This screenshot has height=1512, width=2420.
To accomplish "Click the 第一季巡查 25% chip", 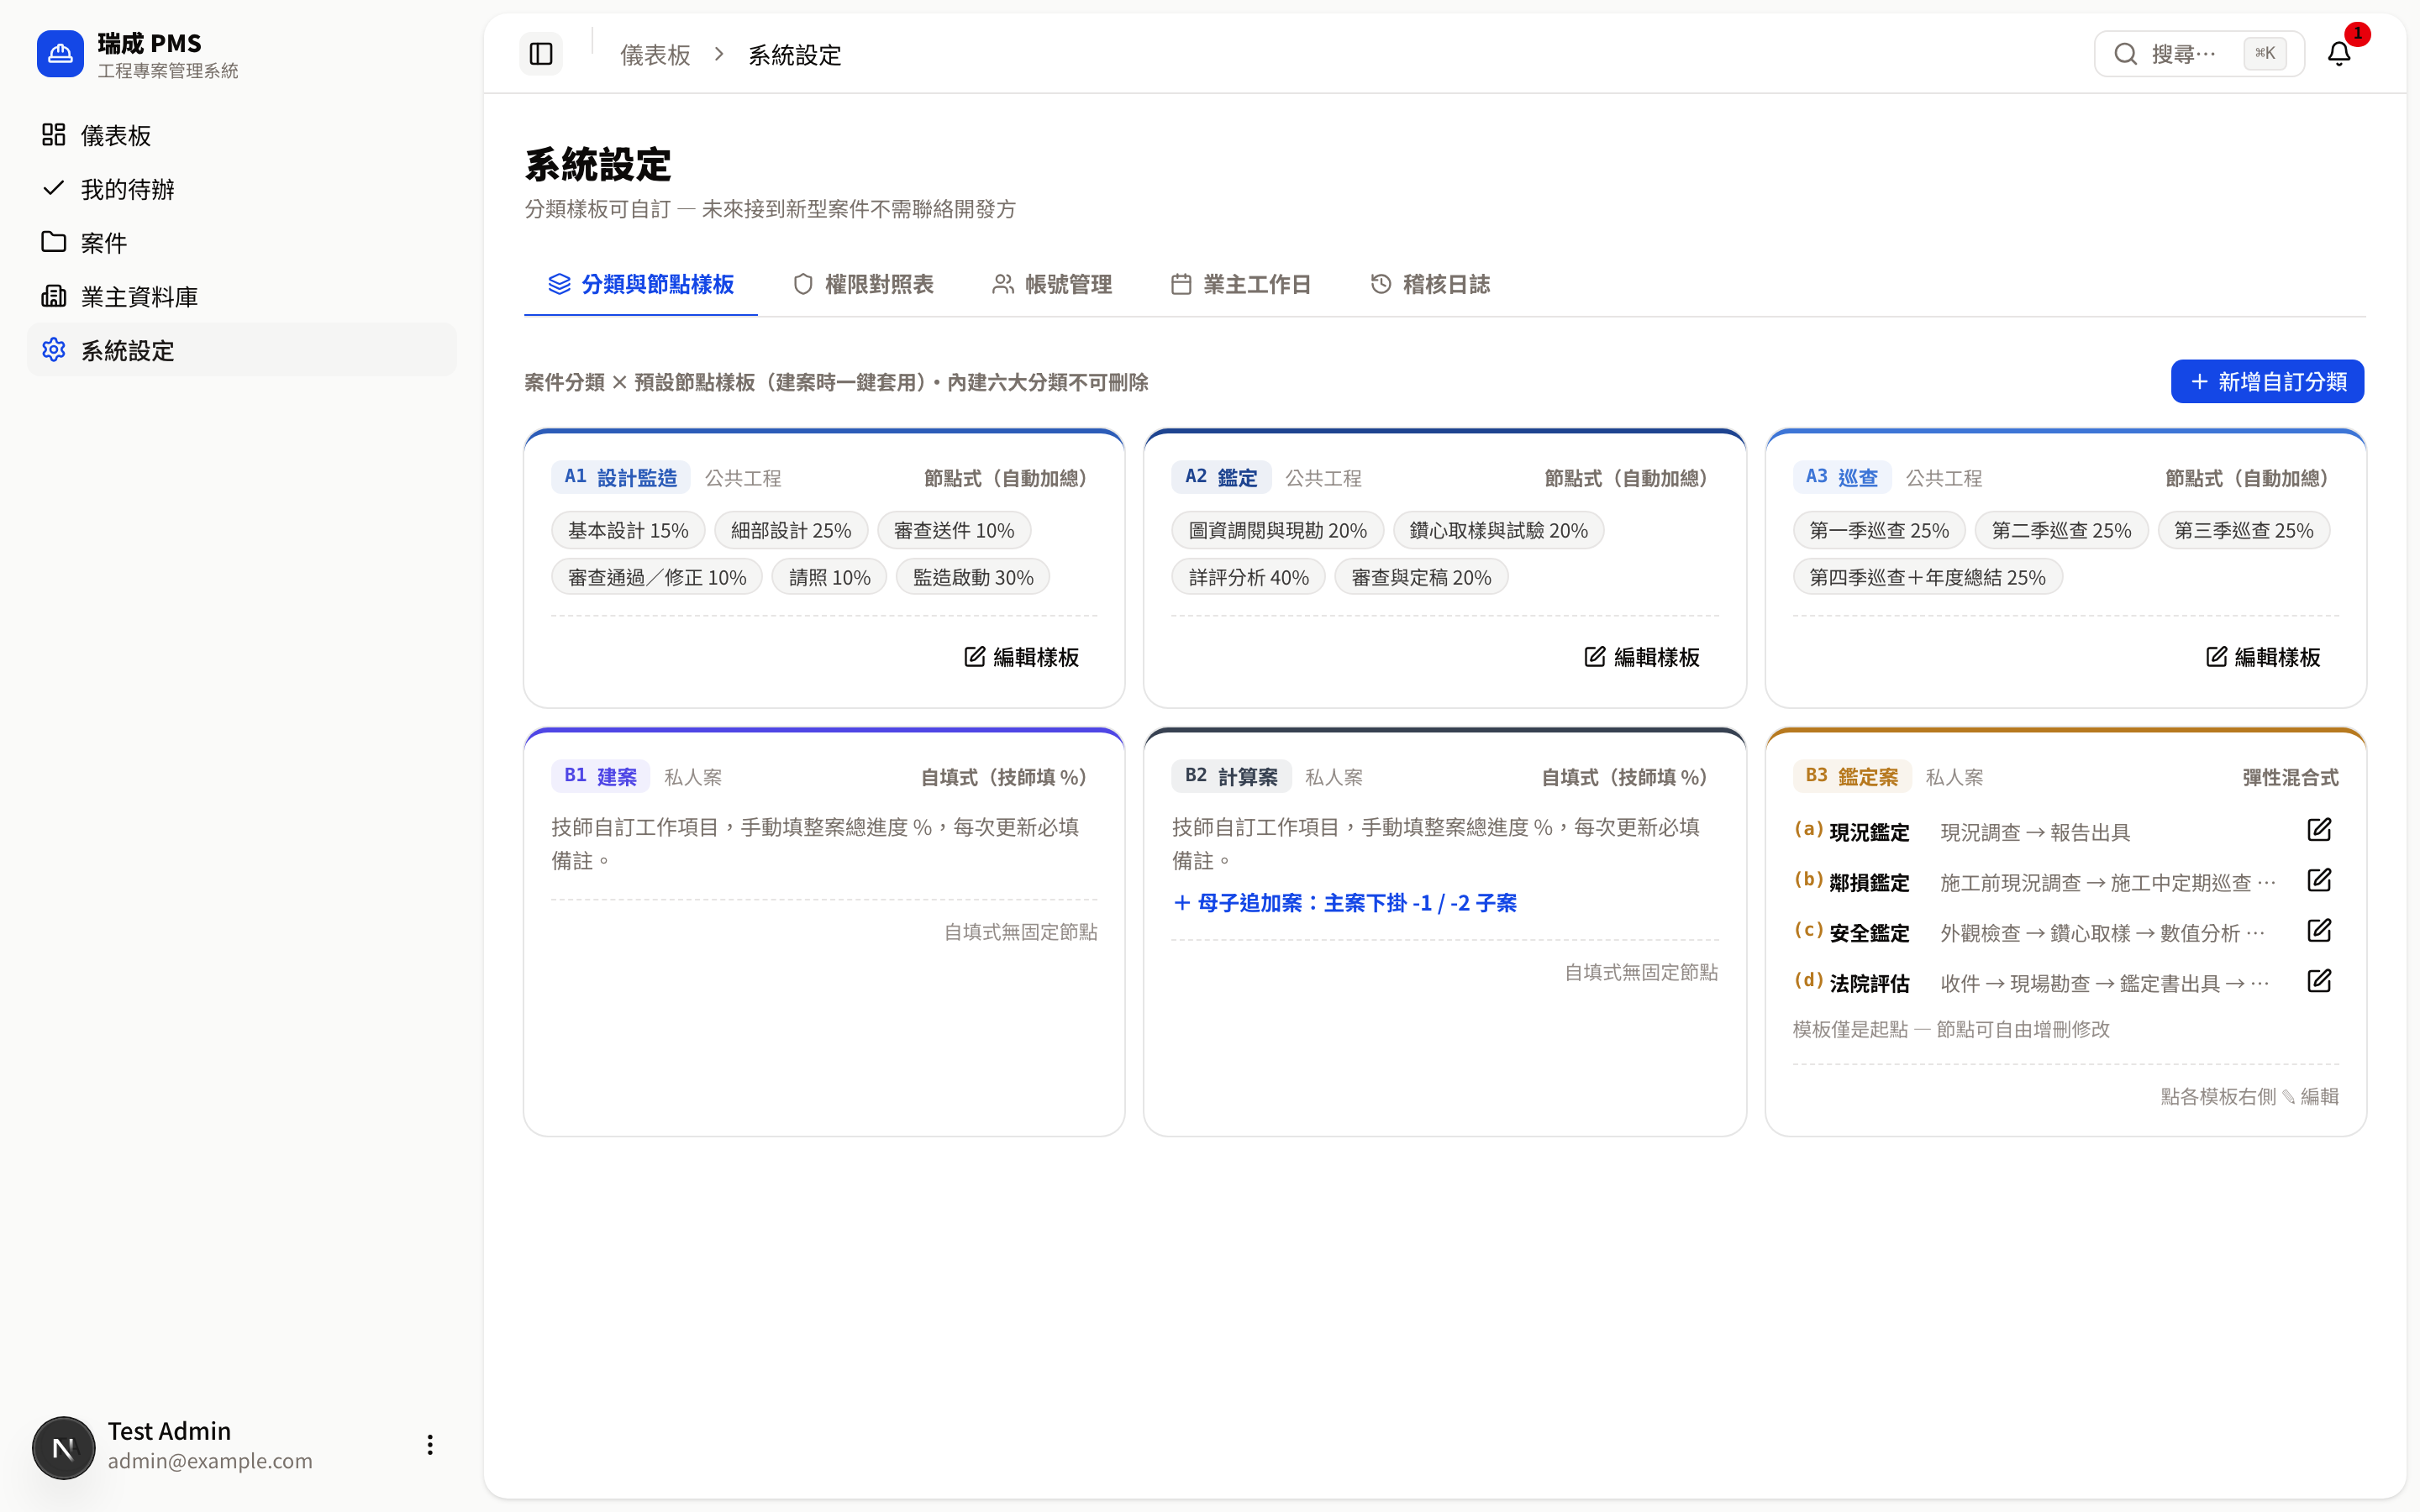I will coord(1879,530).
